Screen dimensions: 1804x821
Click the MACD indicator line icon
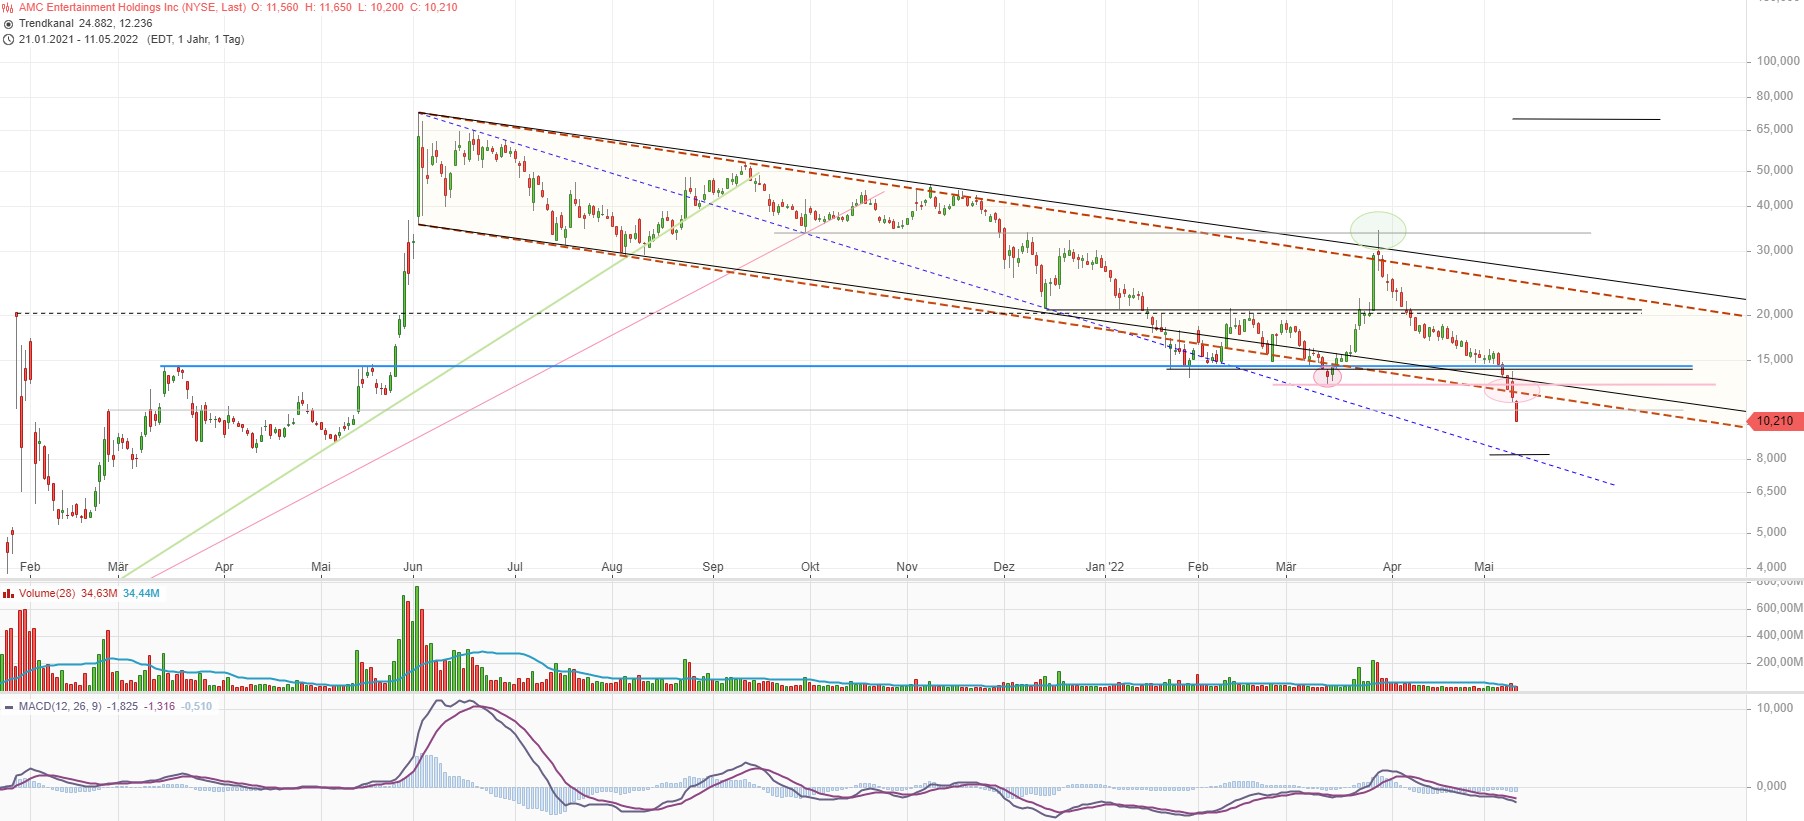pos(8,706)
